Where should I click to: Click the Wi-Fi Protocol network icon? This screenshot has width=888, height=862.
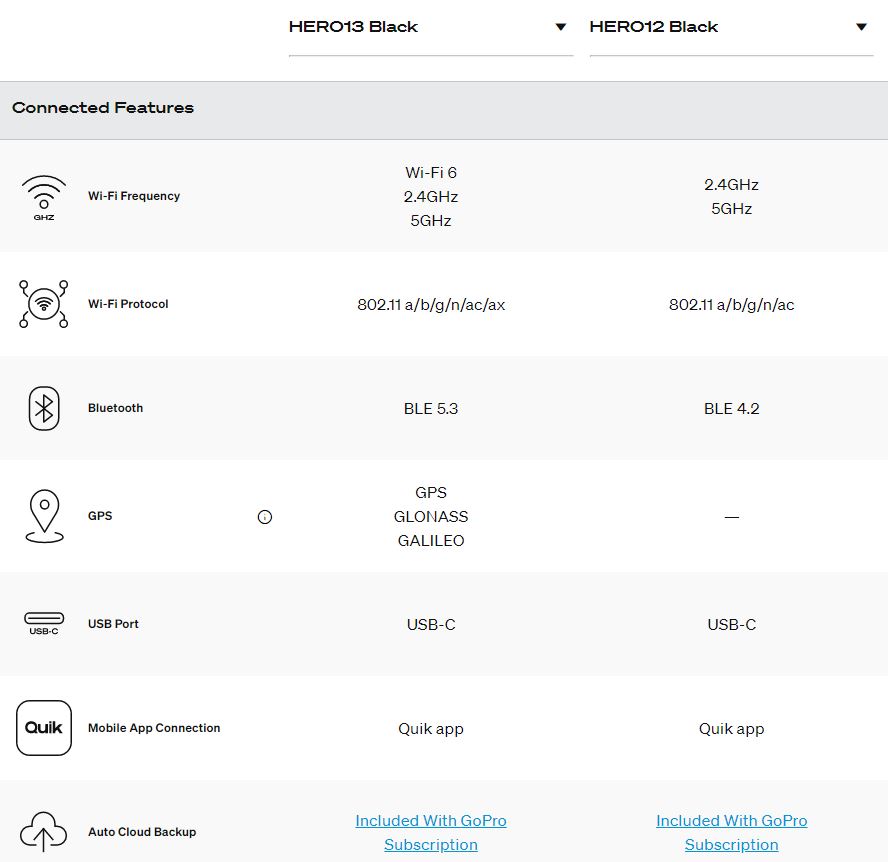[44, 304]
